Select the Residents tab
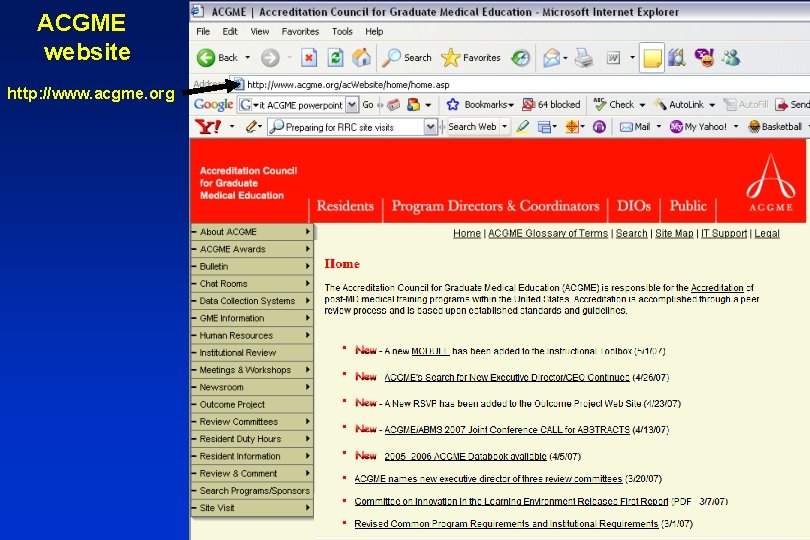This screenshot has width=810, height=540. tap(345, 206)
